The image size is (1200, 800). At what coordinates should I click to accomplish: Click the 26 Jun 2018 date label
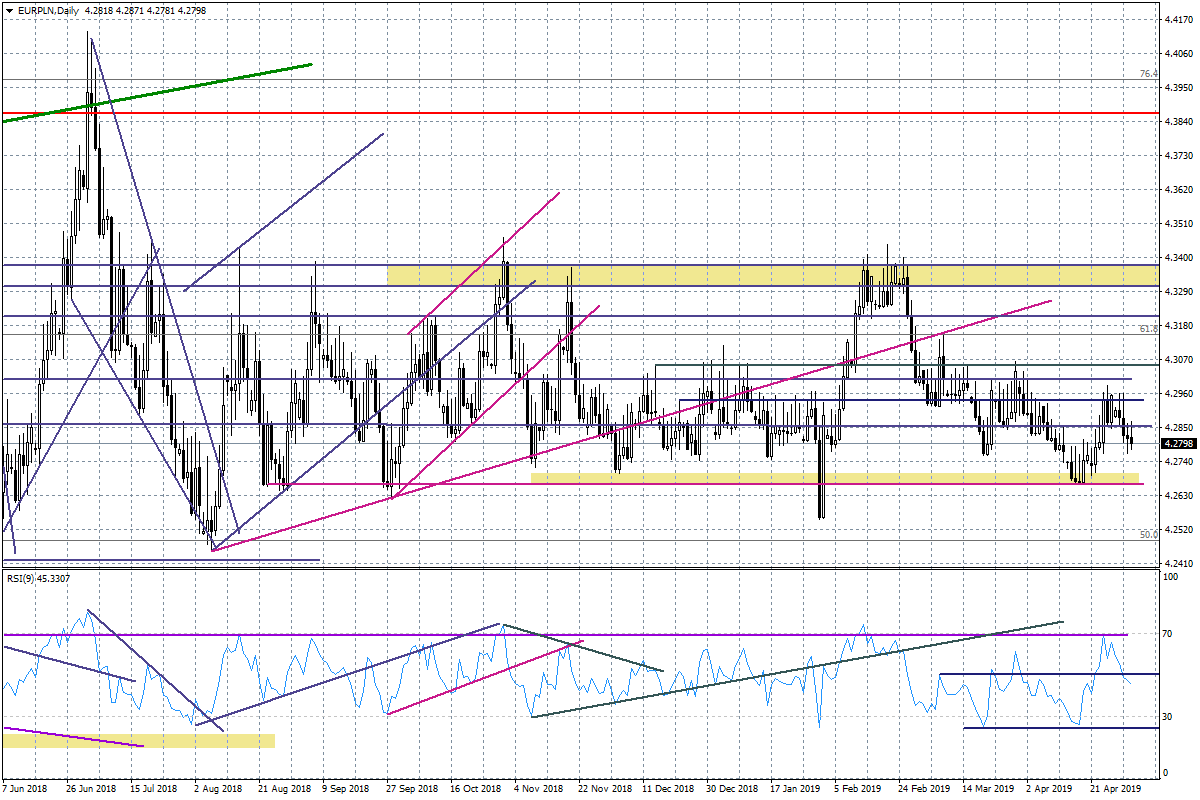(x=89, y=788)
